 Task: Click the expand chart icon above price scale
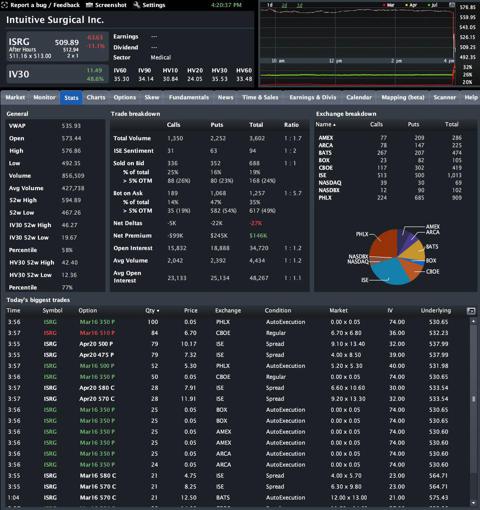click(x=452, y=5)
